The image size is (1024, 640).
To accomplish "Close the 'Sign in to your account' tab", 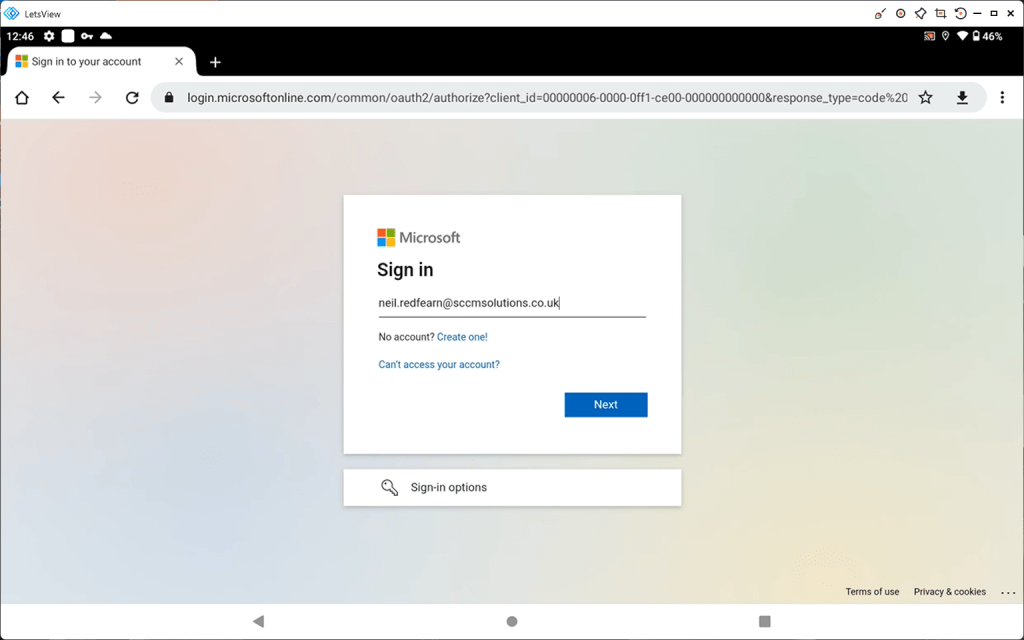I will [179, 62].
